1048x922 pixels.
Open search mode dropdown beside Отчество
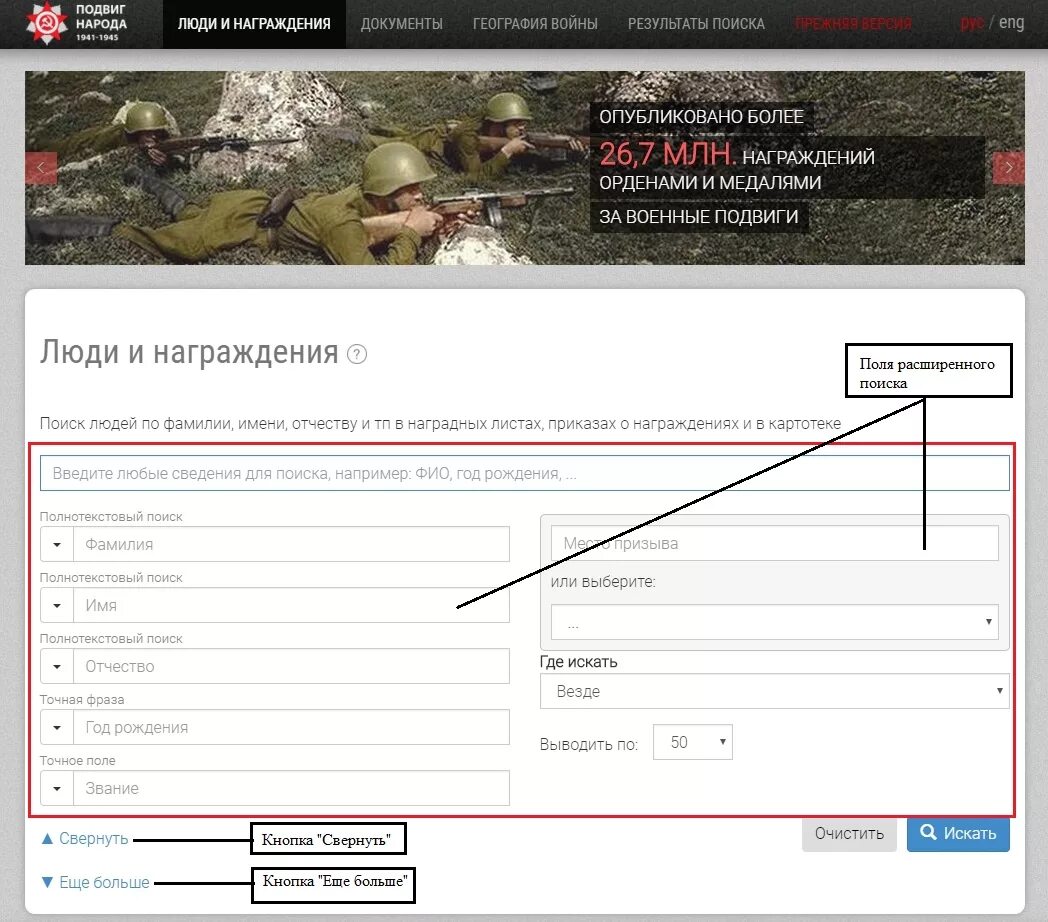pos(57,666)
